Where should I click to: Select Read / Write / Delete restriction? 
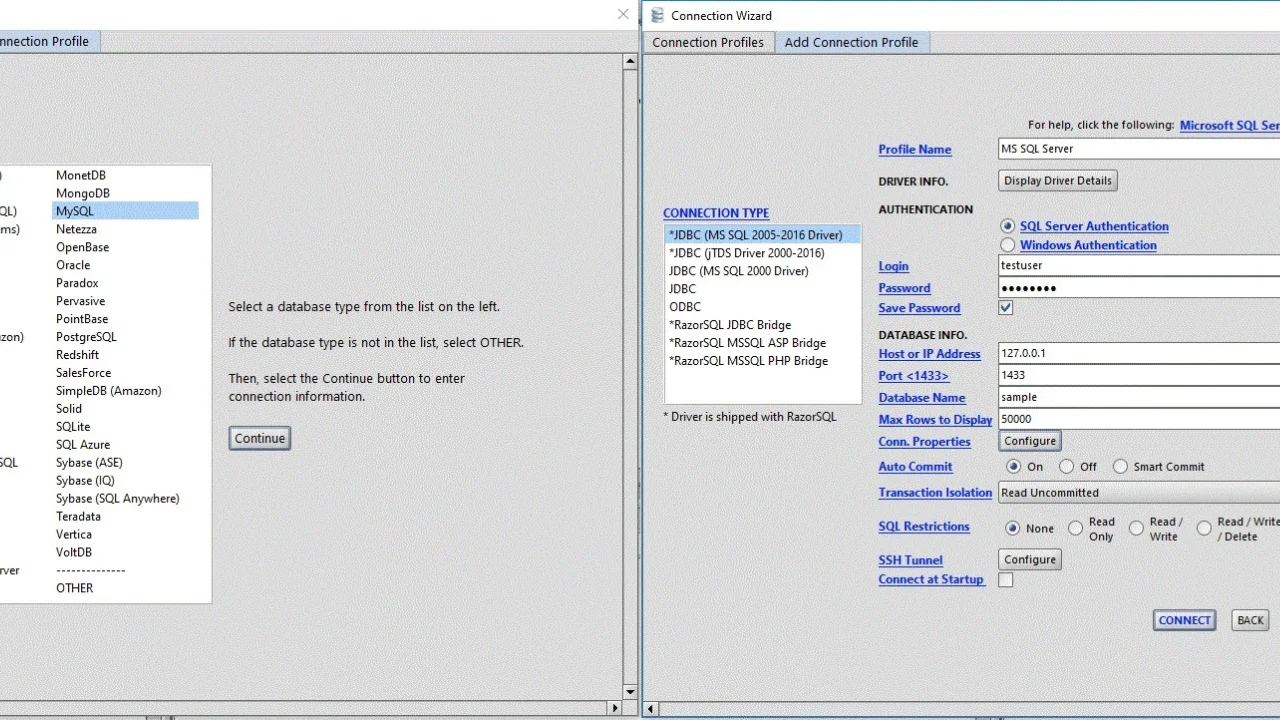1205,528
